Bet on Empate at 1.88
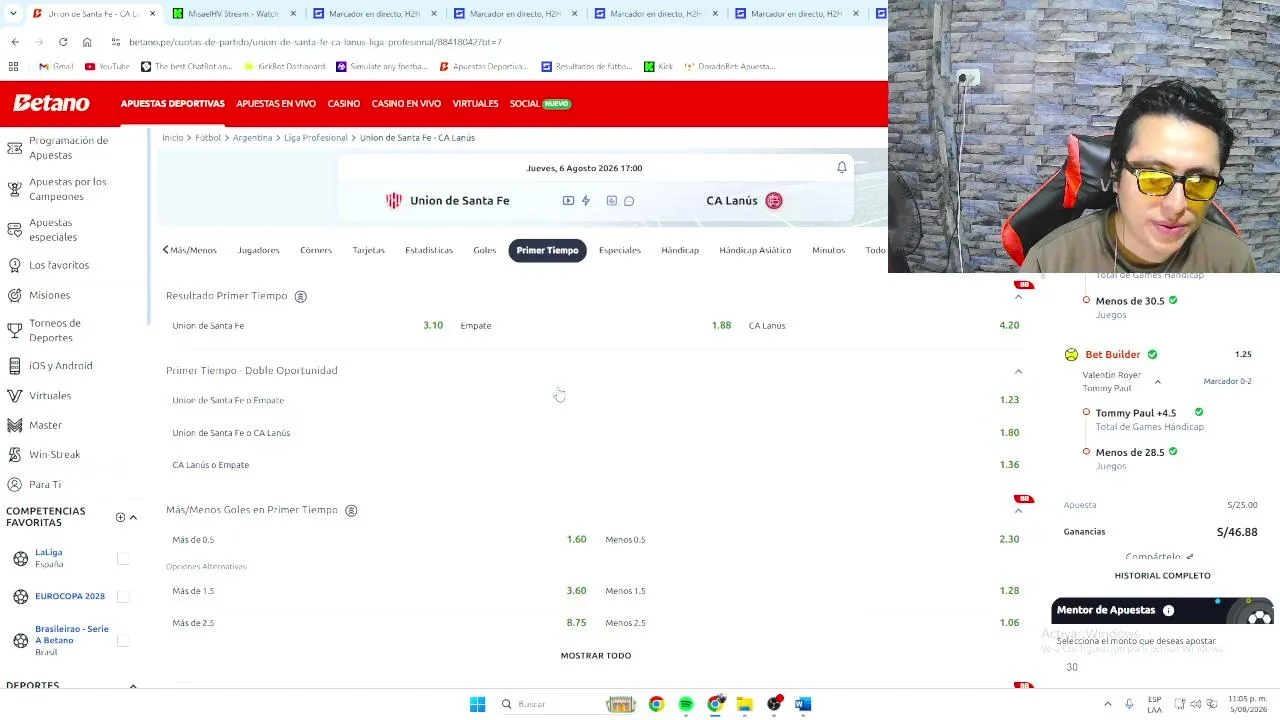1280x720 pixels. 596,326
